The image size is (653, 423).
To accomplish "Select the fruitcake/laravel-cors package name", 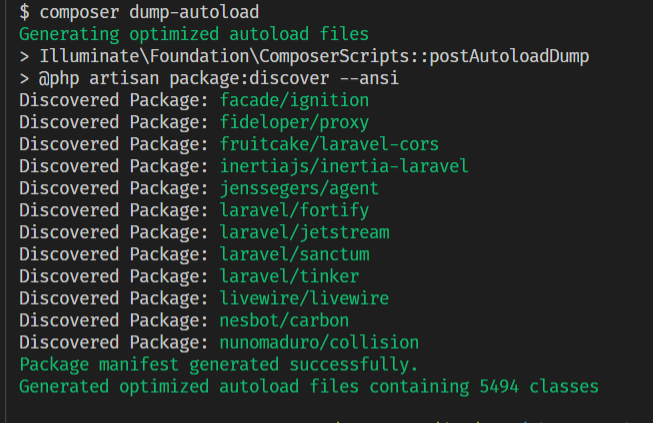I will pyautogui.click(x=329, y=144).
